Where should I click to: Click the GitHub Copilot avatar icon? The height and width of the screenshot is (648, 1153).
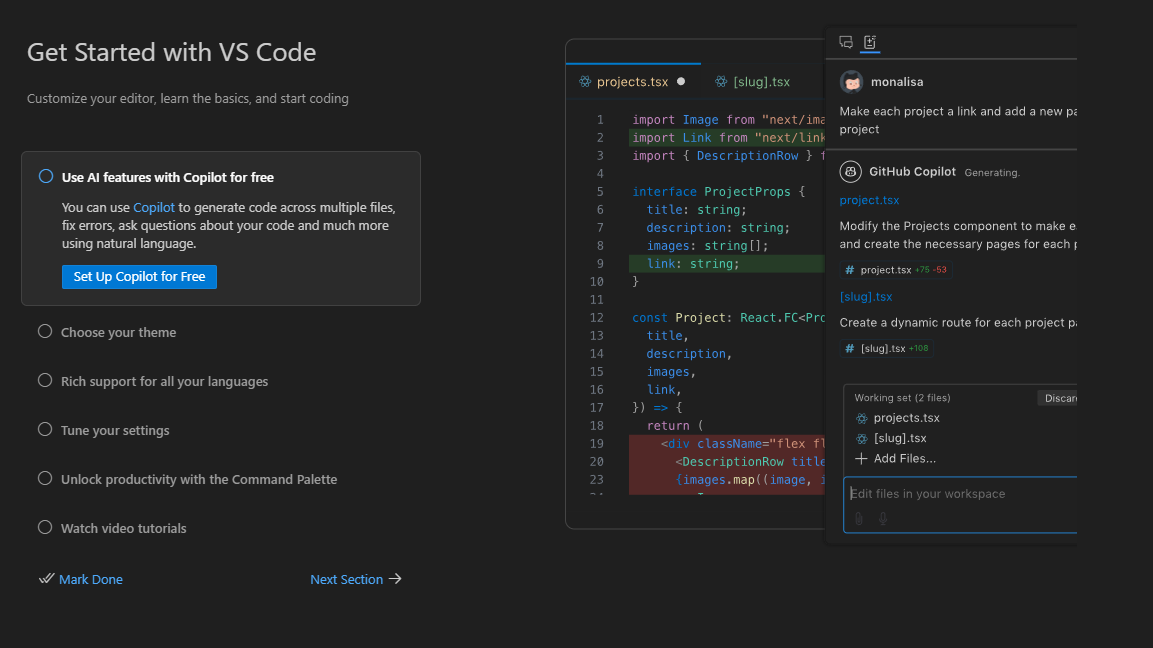tap(851, 172)
